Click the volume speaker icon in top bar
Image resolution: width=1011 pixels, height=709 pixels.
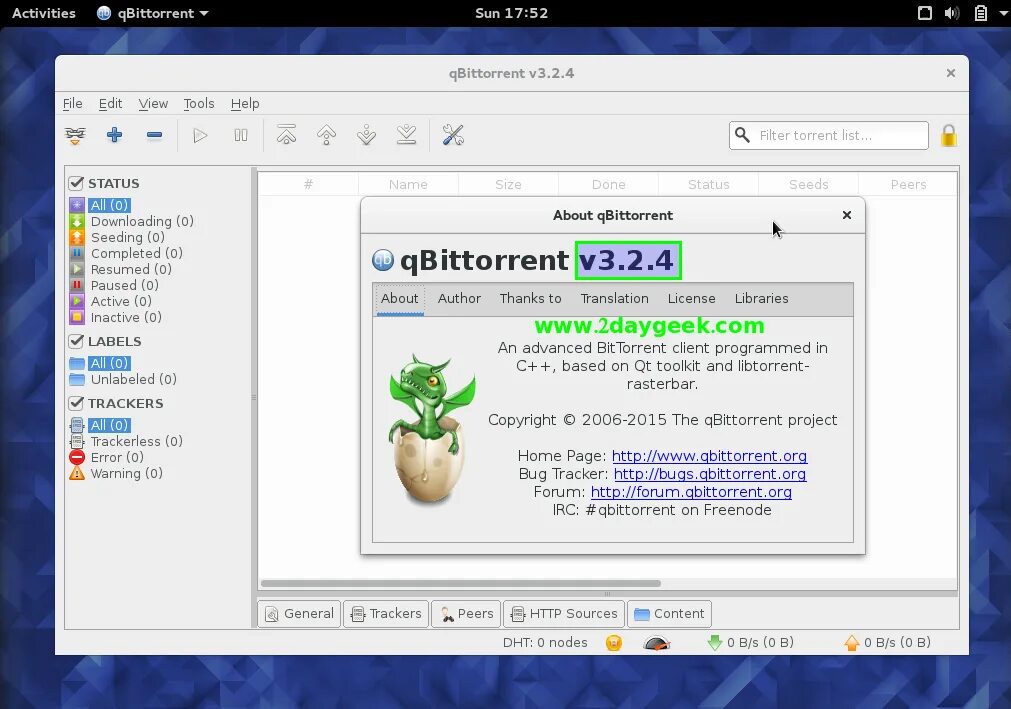[x=952, y=13]
